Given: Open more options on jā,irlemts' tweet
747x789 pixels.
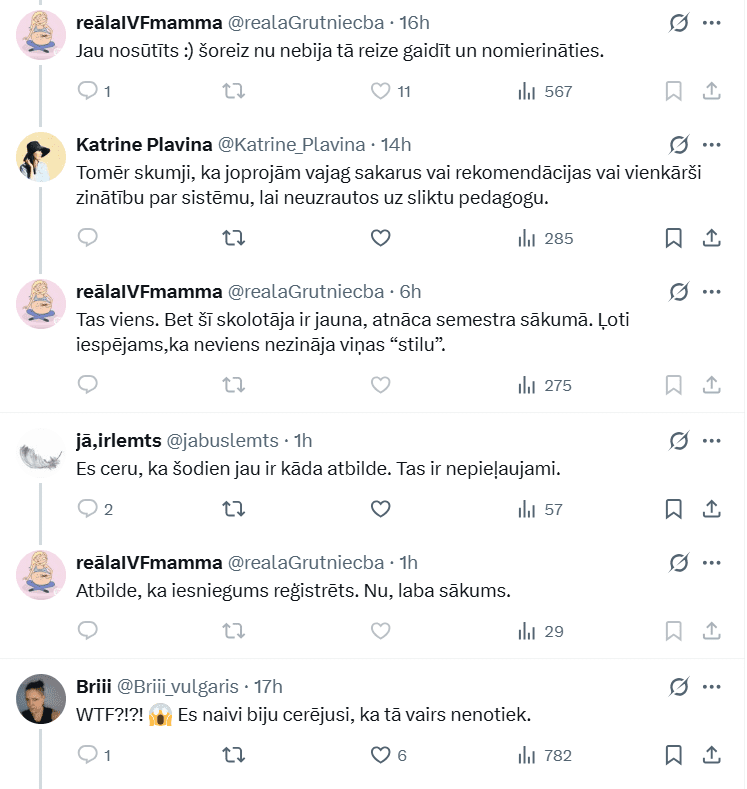Looking at the screenshot, I should (712, 439).
